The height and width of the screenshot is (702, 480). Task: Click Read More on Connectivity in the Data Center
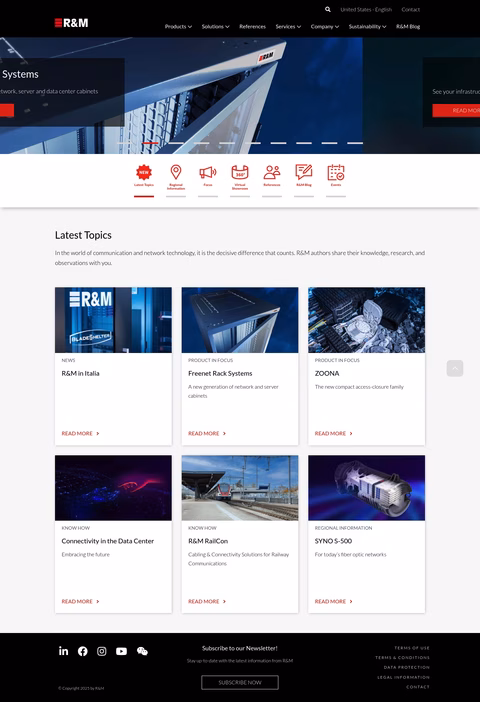(81, 601)
